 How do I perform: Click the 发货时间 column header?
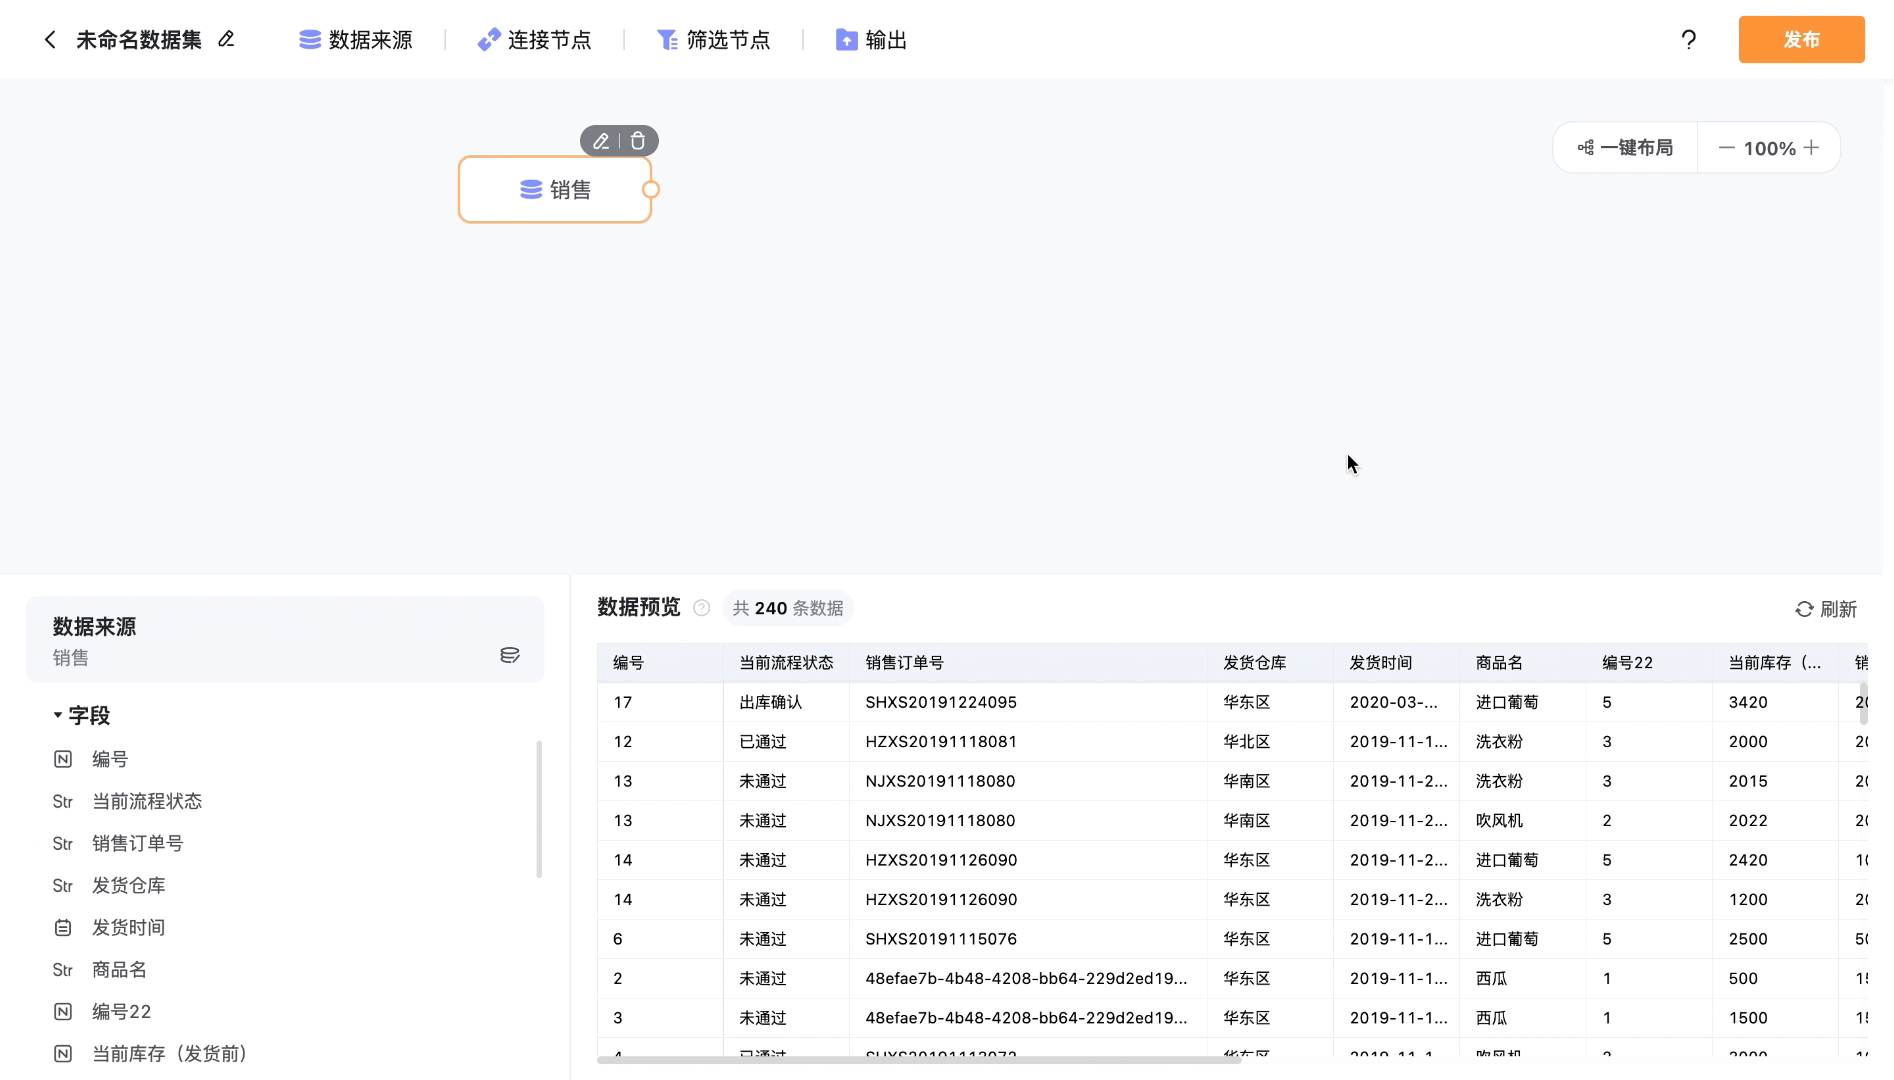coord(1396,663)
